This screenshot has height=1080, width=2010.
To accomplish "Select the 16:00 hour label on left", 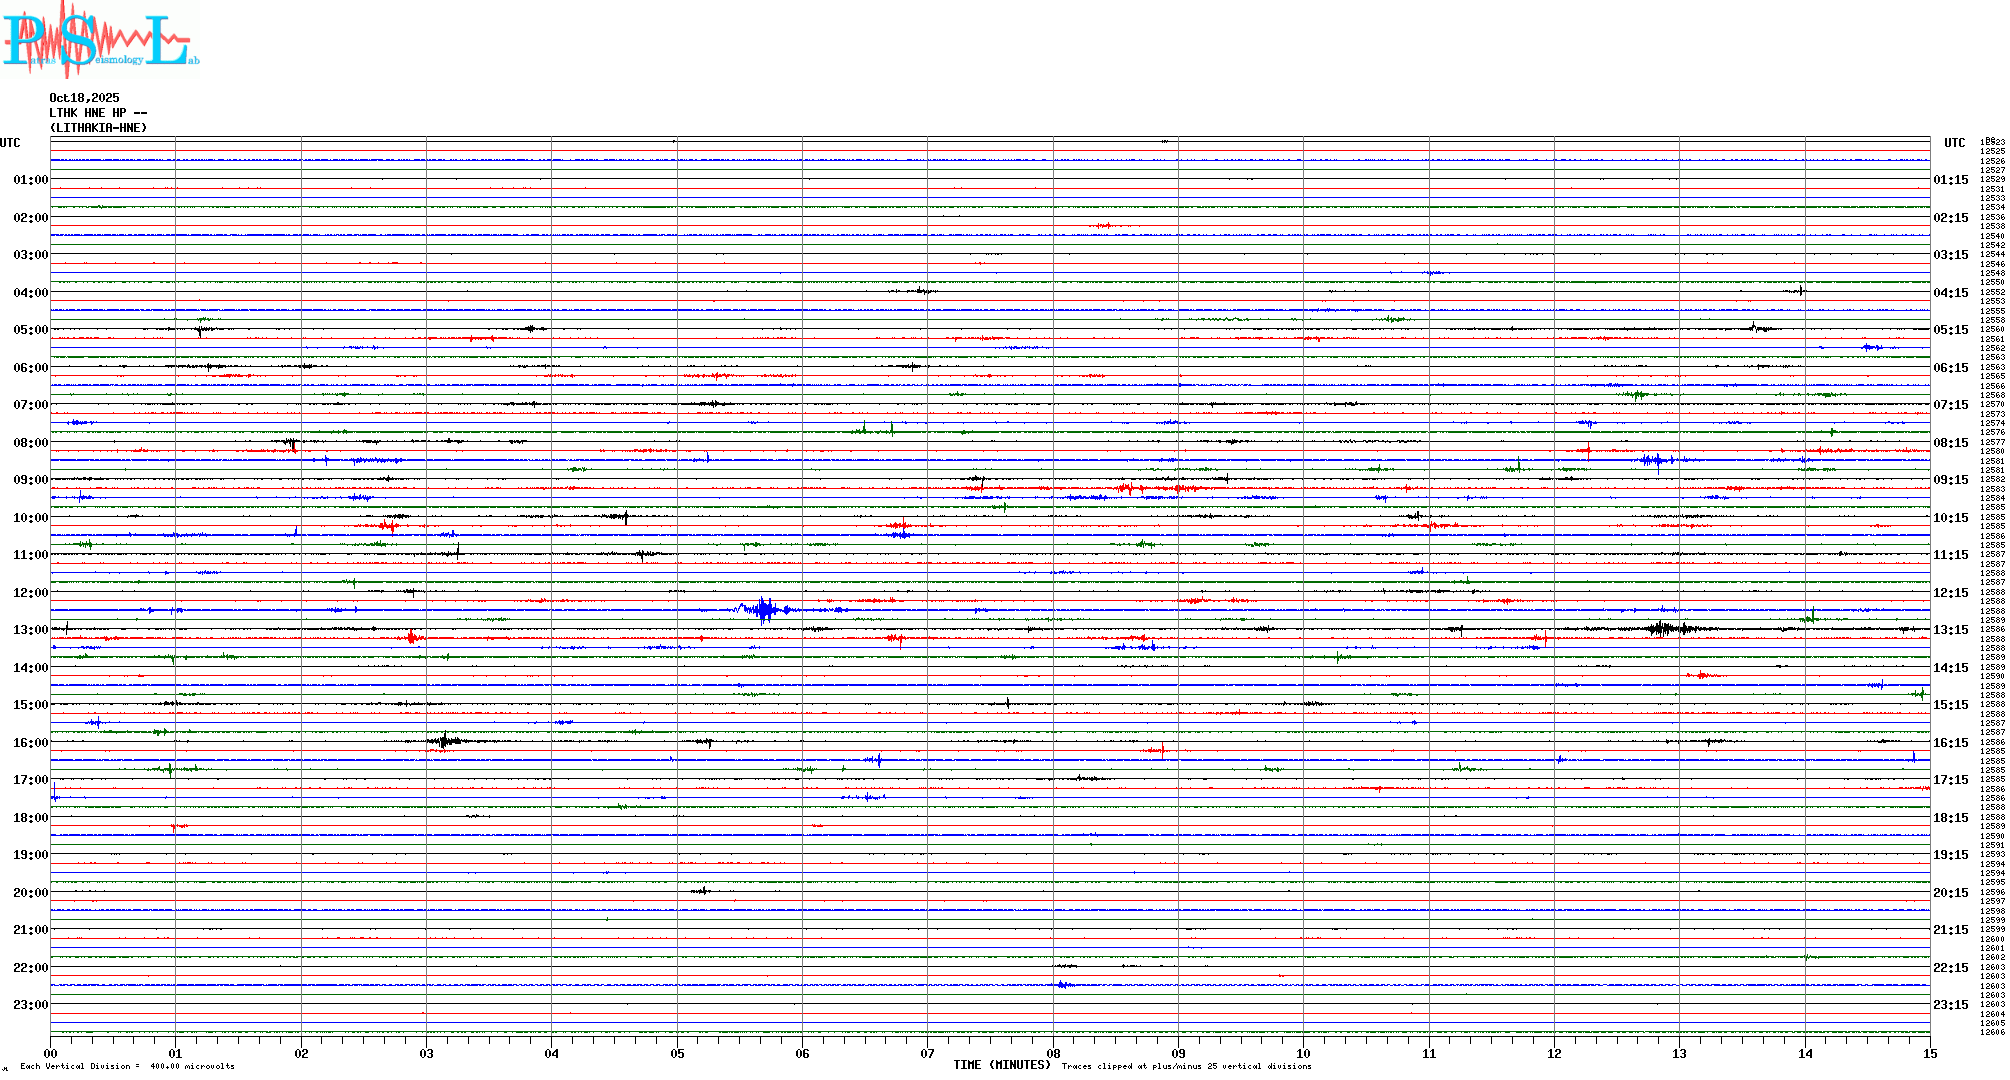I will [x=30, y=743].
